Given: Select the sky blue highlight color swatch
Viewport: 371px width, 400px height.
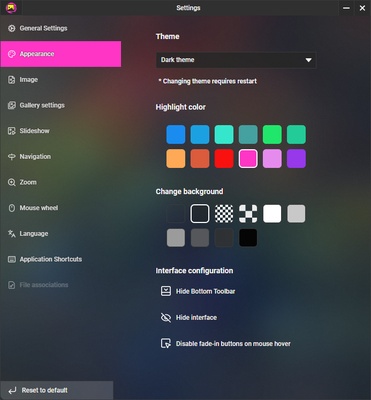Looking at the screenshot, I should pos(200,134).
